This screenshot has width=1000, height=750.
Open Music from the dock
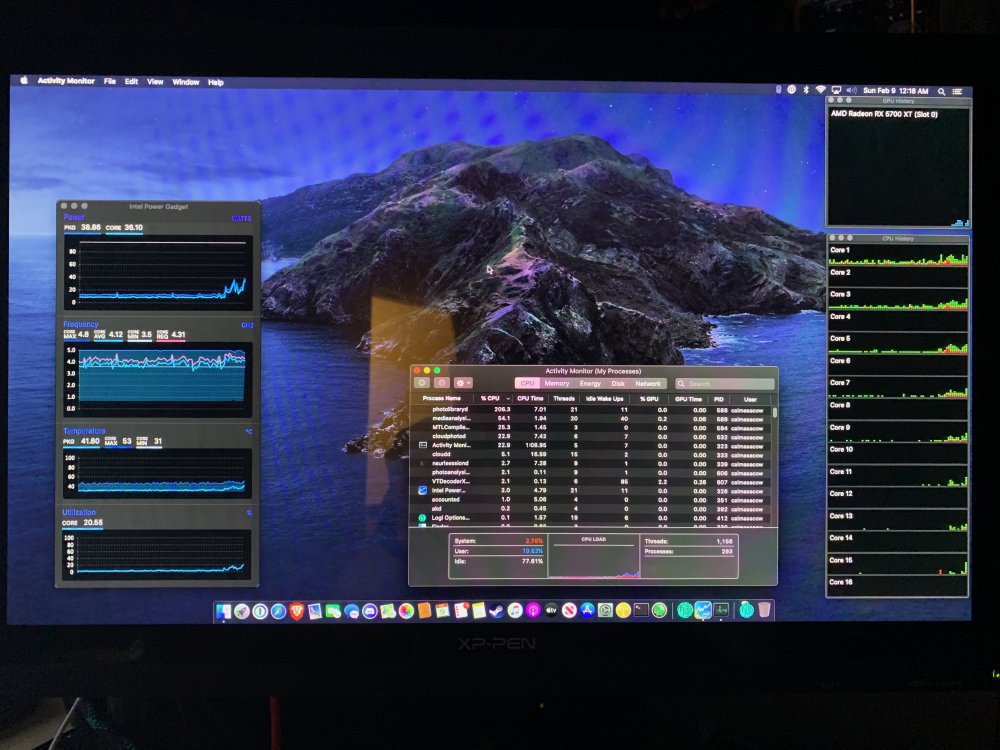click(515, 610)
